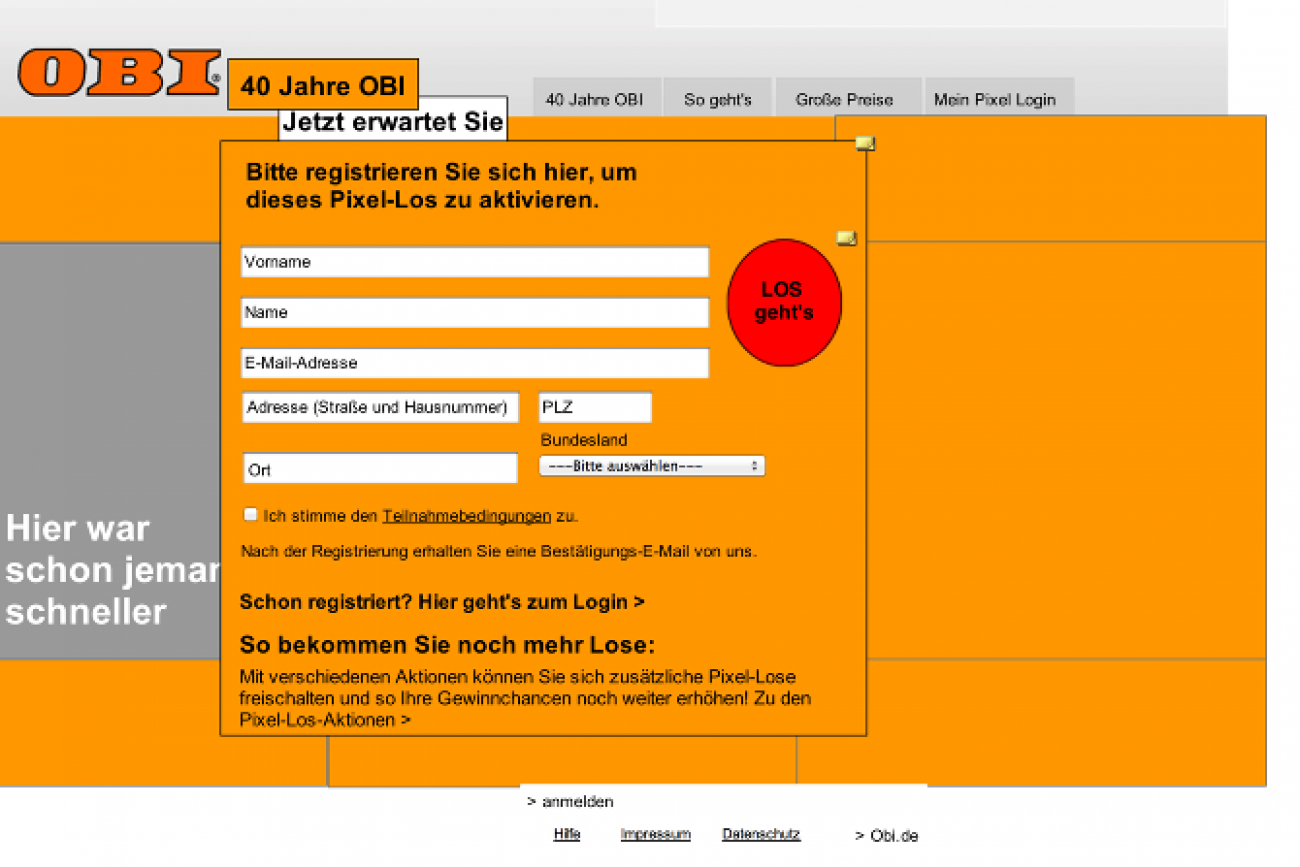Screen dimensions: 1300x867
Task: Tick the Teilnahmebedingungen agreement checkbox
Action: (x=251, y=515)
